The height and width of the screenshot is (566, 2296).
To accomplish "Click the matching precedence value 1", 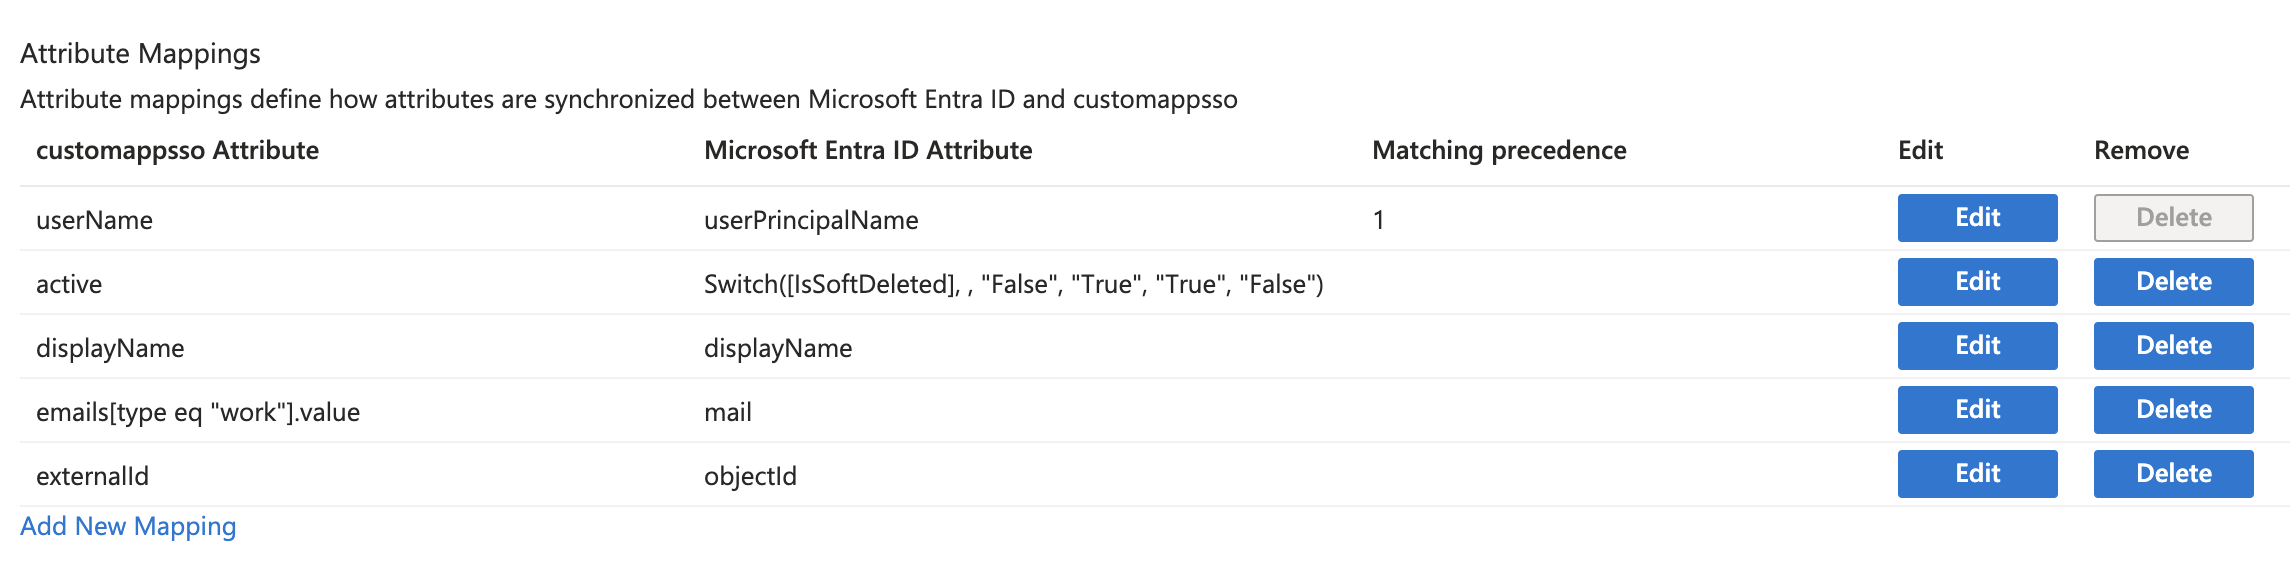I will pyautogui.click(x=1378, y=220).
